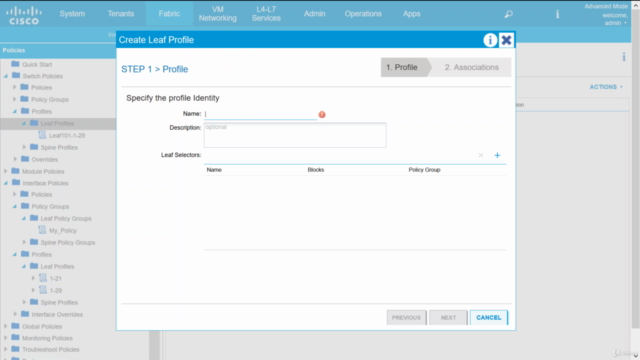
Task: Expand the Interface Overrides node
Action: (x=15, y=314)
